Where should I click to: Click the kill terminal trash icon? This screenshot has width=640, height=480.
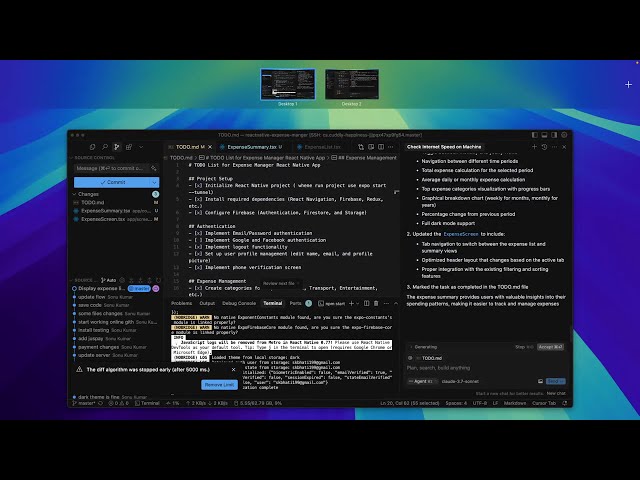tap(376, 303)
